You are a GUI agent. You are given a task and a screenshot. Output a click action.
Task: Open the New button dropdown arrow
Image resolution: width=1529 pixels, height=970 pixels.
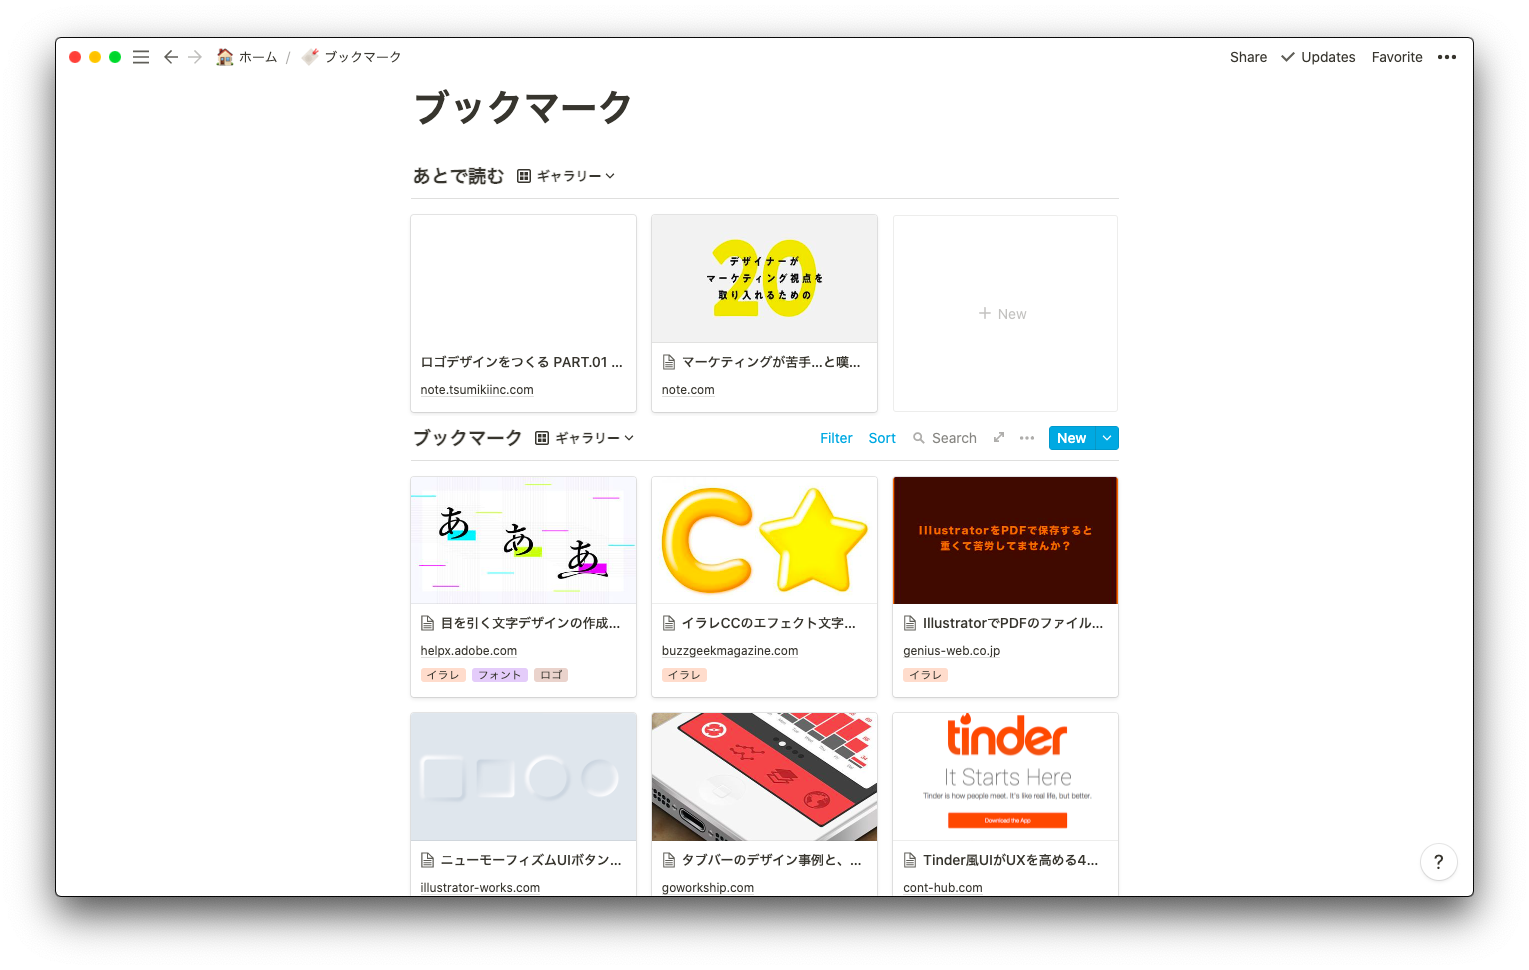1107,438
